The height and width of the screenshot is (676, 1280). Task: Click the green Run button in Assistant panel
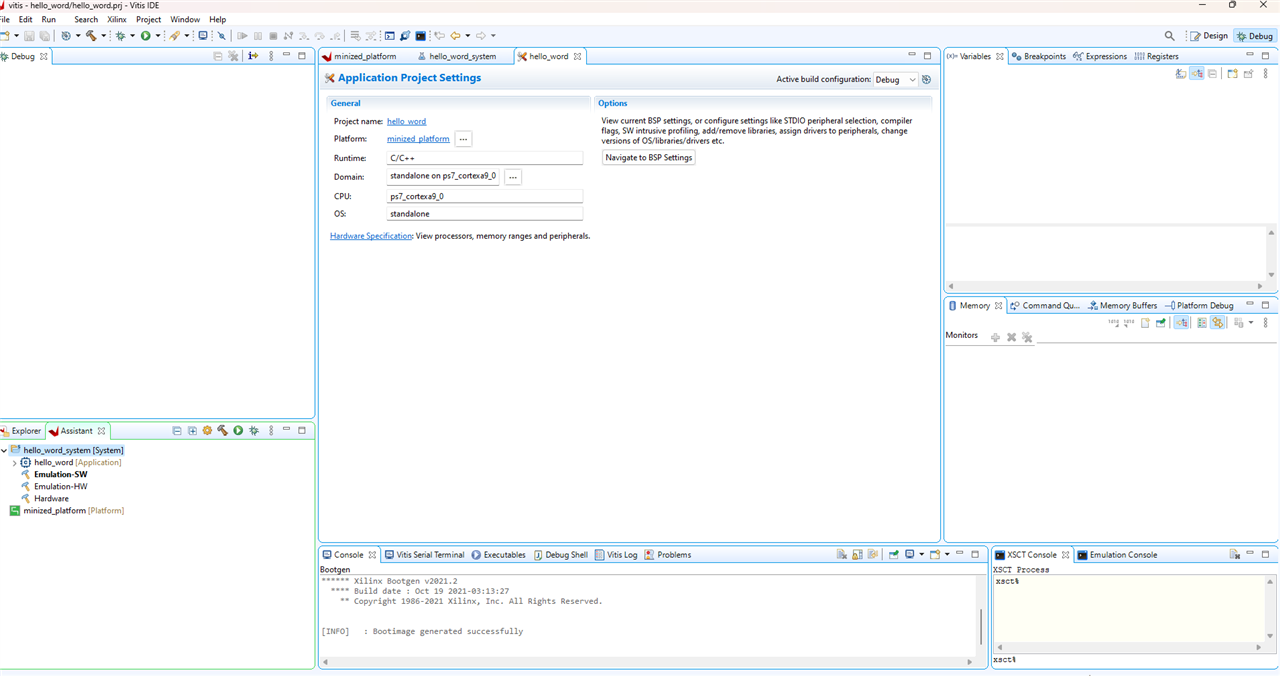(x=238, y=431)
